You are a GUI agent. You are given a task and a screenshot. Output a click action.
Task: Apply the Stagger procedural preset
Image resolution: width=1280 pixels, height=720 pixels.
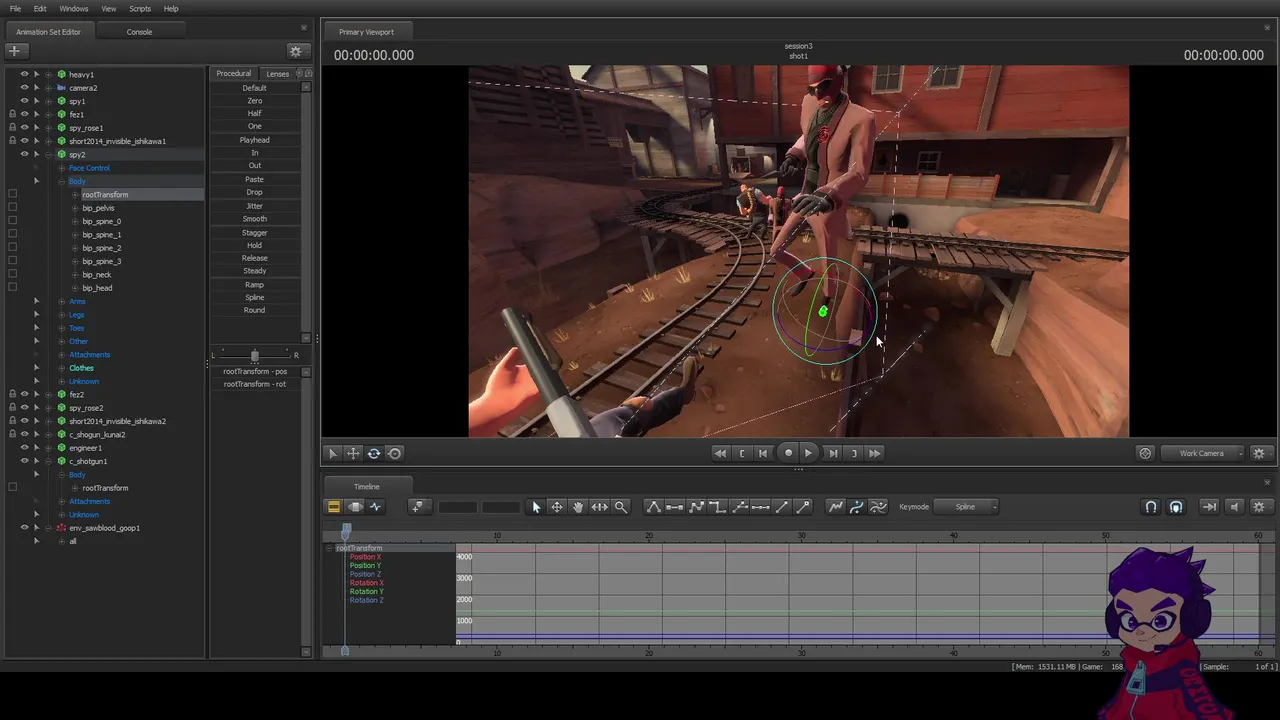pos(255,232)
